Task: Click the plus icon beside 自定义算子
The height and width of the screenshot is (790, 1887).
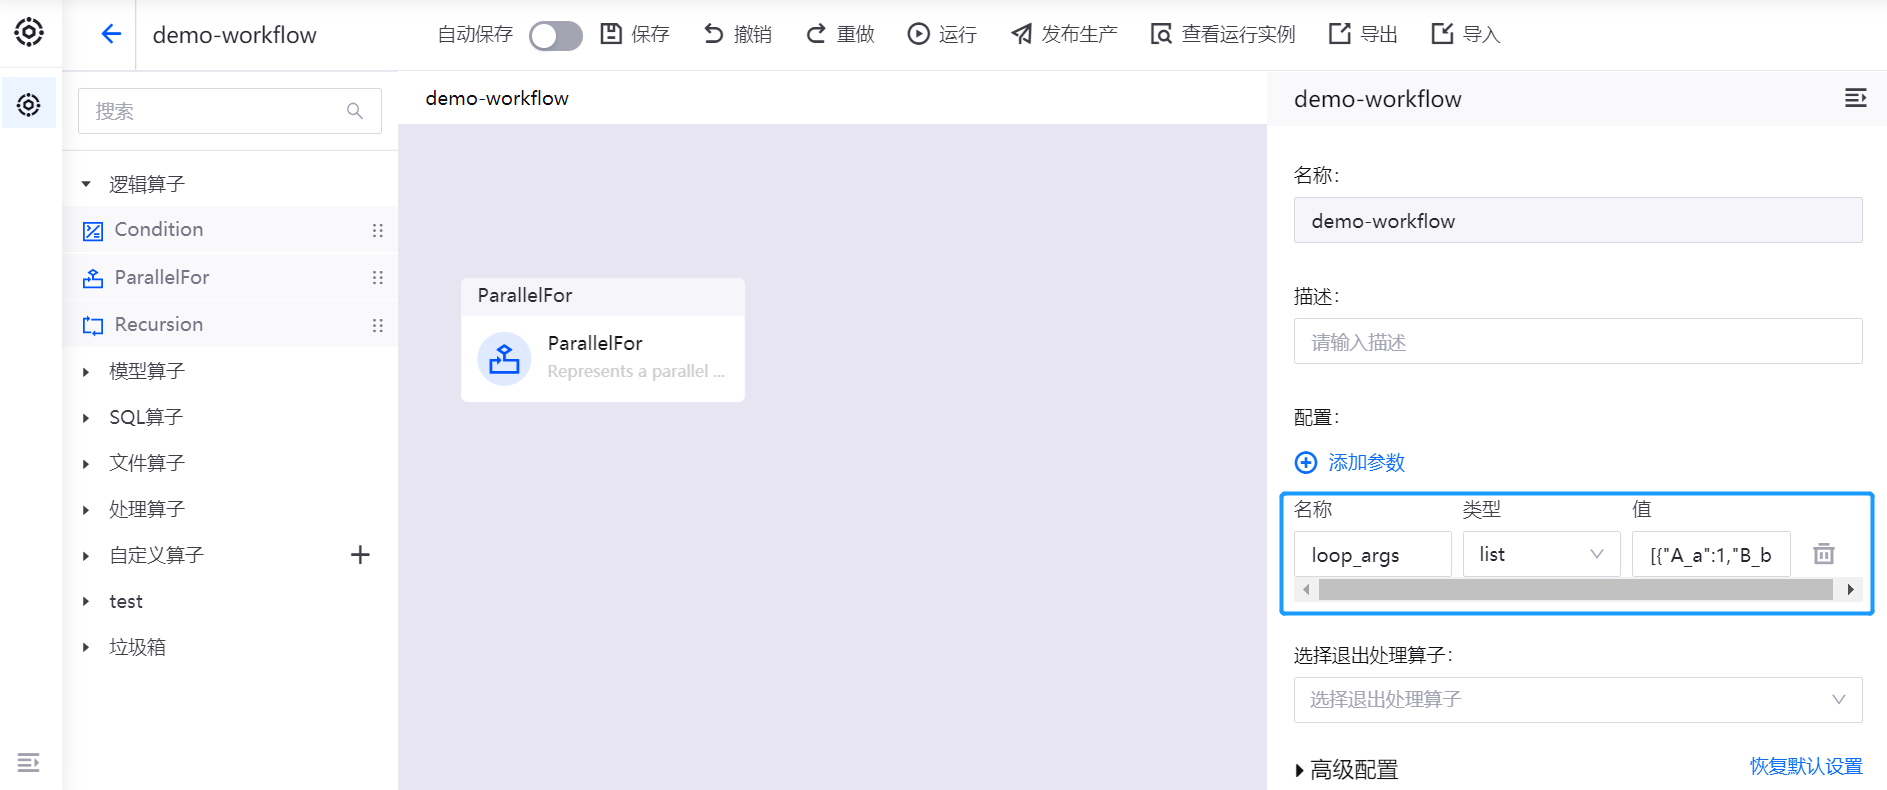Action: (x=360, y=555)
